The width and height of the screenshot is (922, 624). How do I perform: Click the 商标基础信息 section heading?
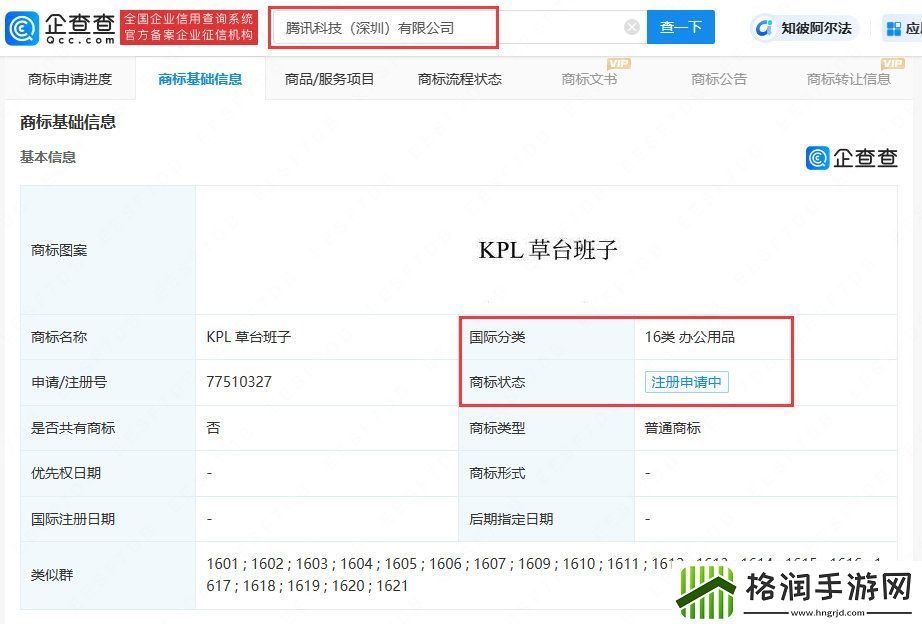click(68, 122)
